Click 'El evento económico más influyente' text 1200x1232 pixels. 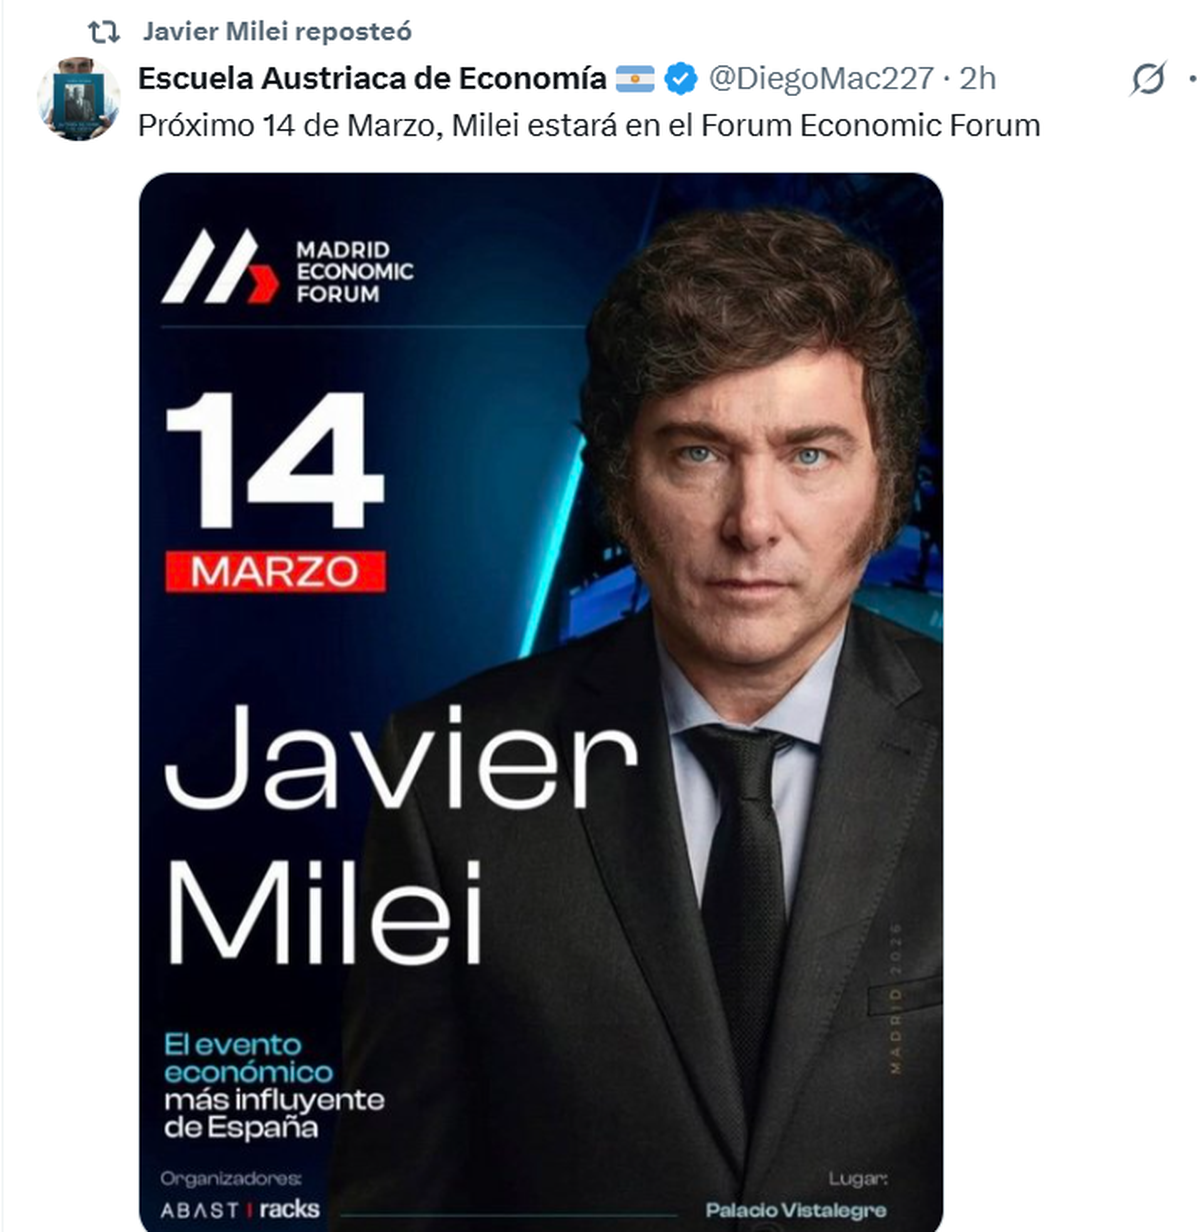[x=274, y=1086]
